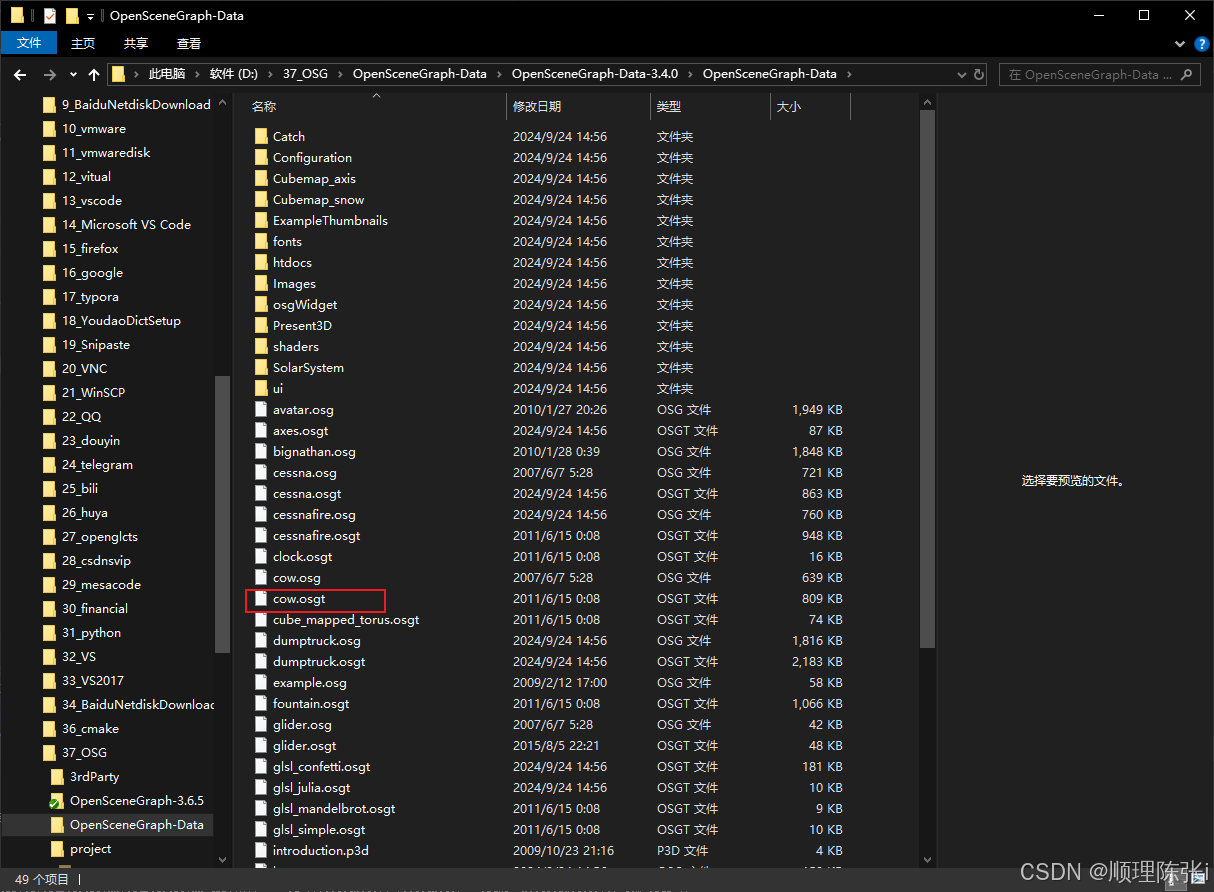Viewport: 1214px width, 892px height.
Task: Click OpenSceneGraph-Data-3.4.0 in the breadcrumb
Action: click(x=595, y=74)
